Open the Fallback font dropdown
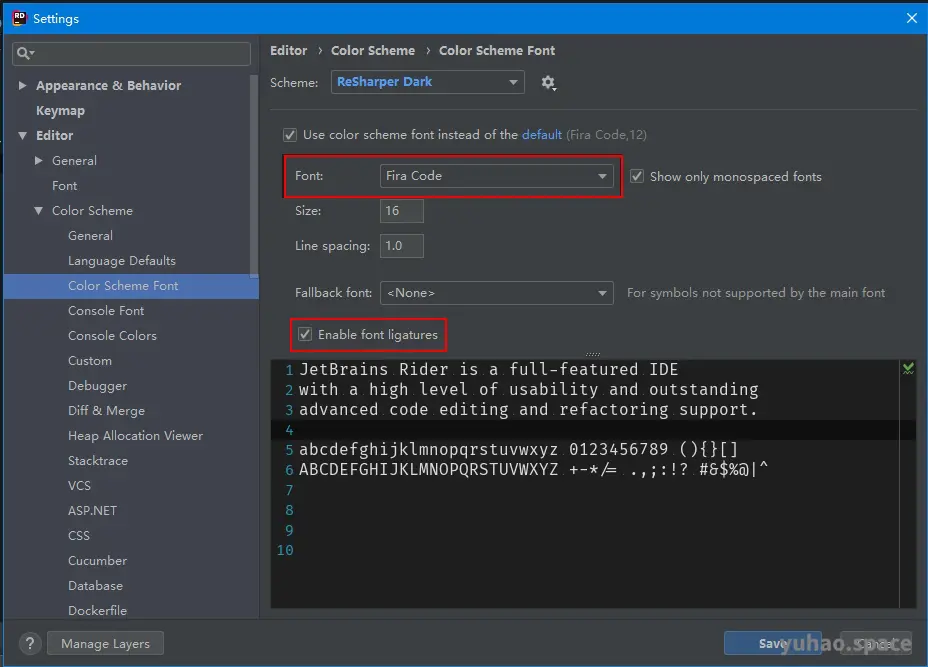The height and width of the screenshot is (667, 928). pyautogui.click(x=497, y=293)
